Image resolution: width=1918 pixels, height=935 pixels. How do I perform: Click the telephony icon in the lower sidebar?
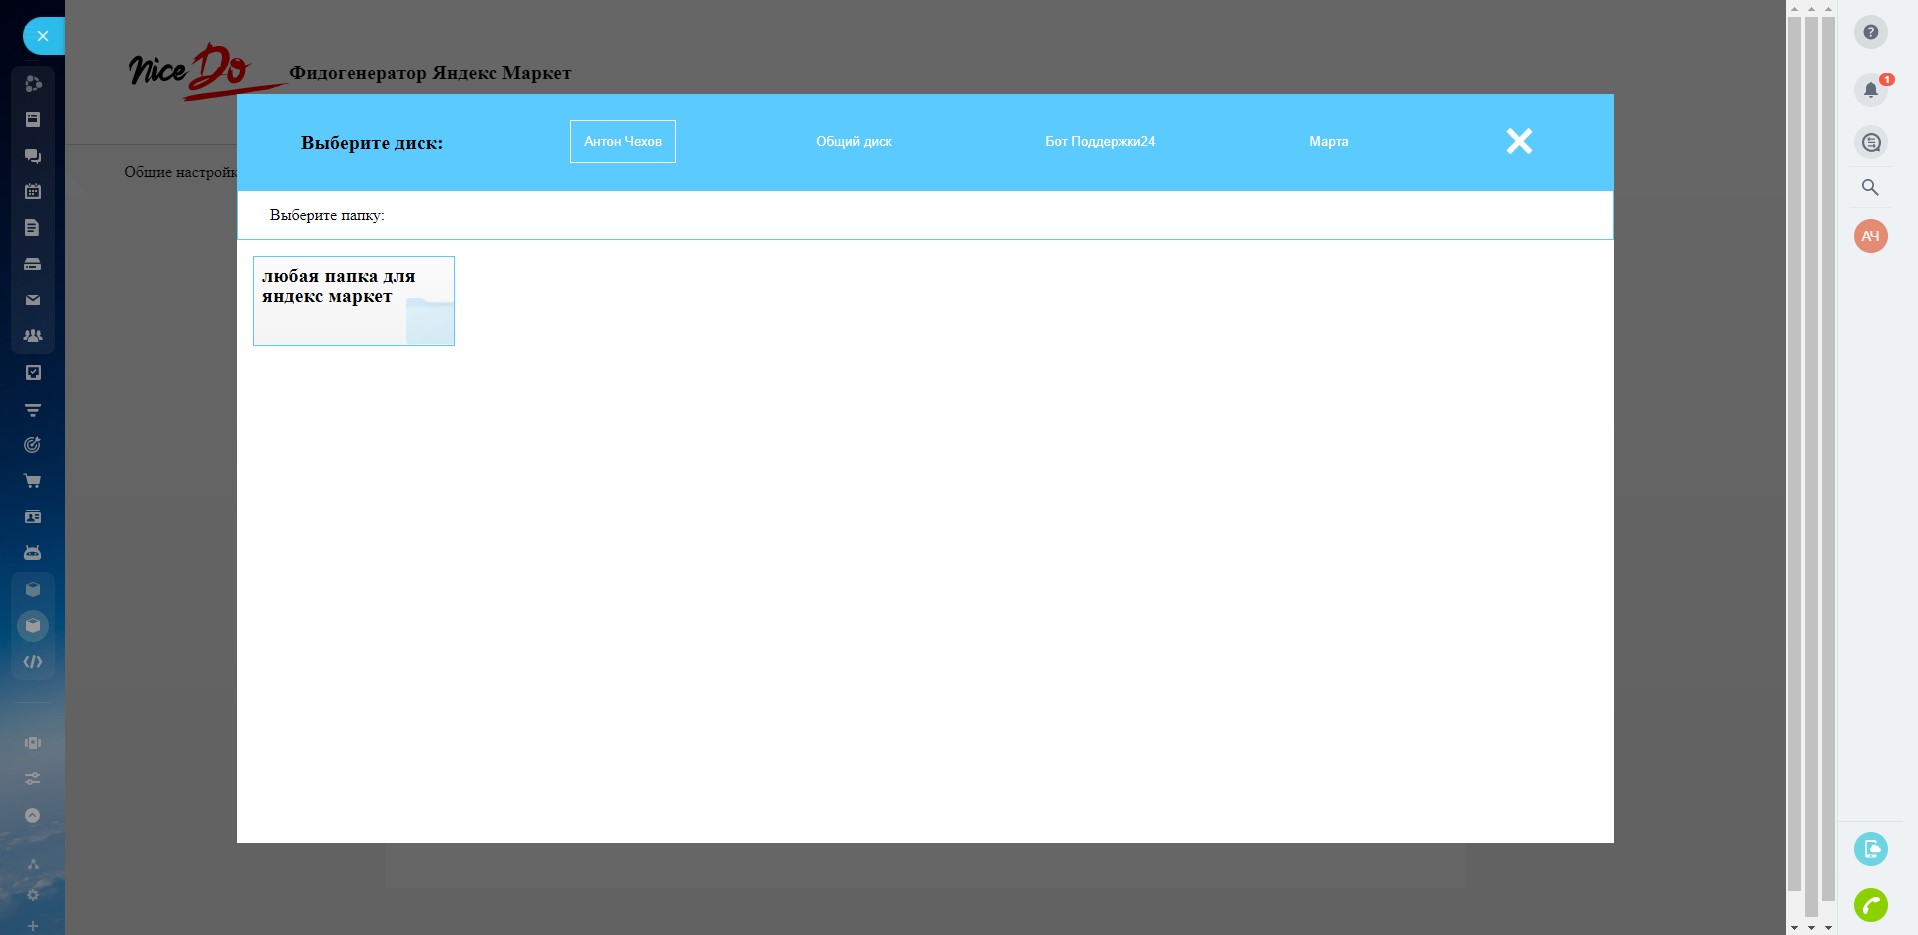pos(33,743)
